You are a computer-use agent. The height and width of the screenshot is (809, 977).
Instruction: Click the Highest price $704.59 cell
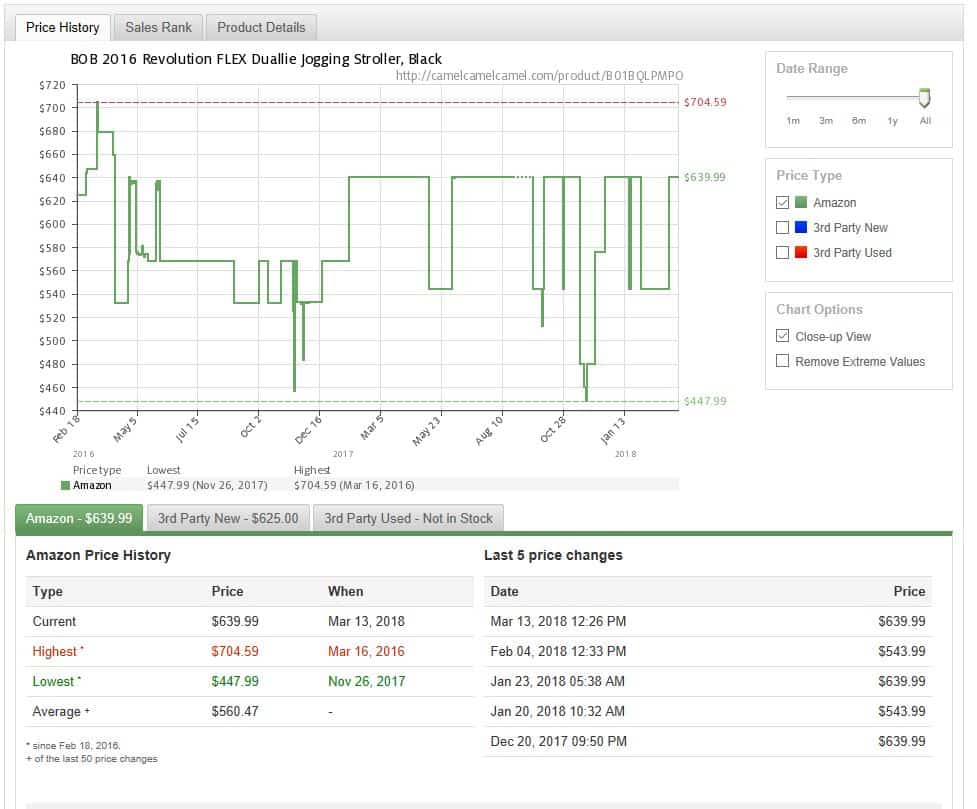(x=235, y=651)
